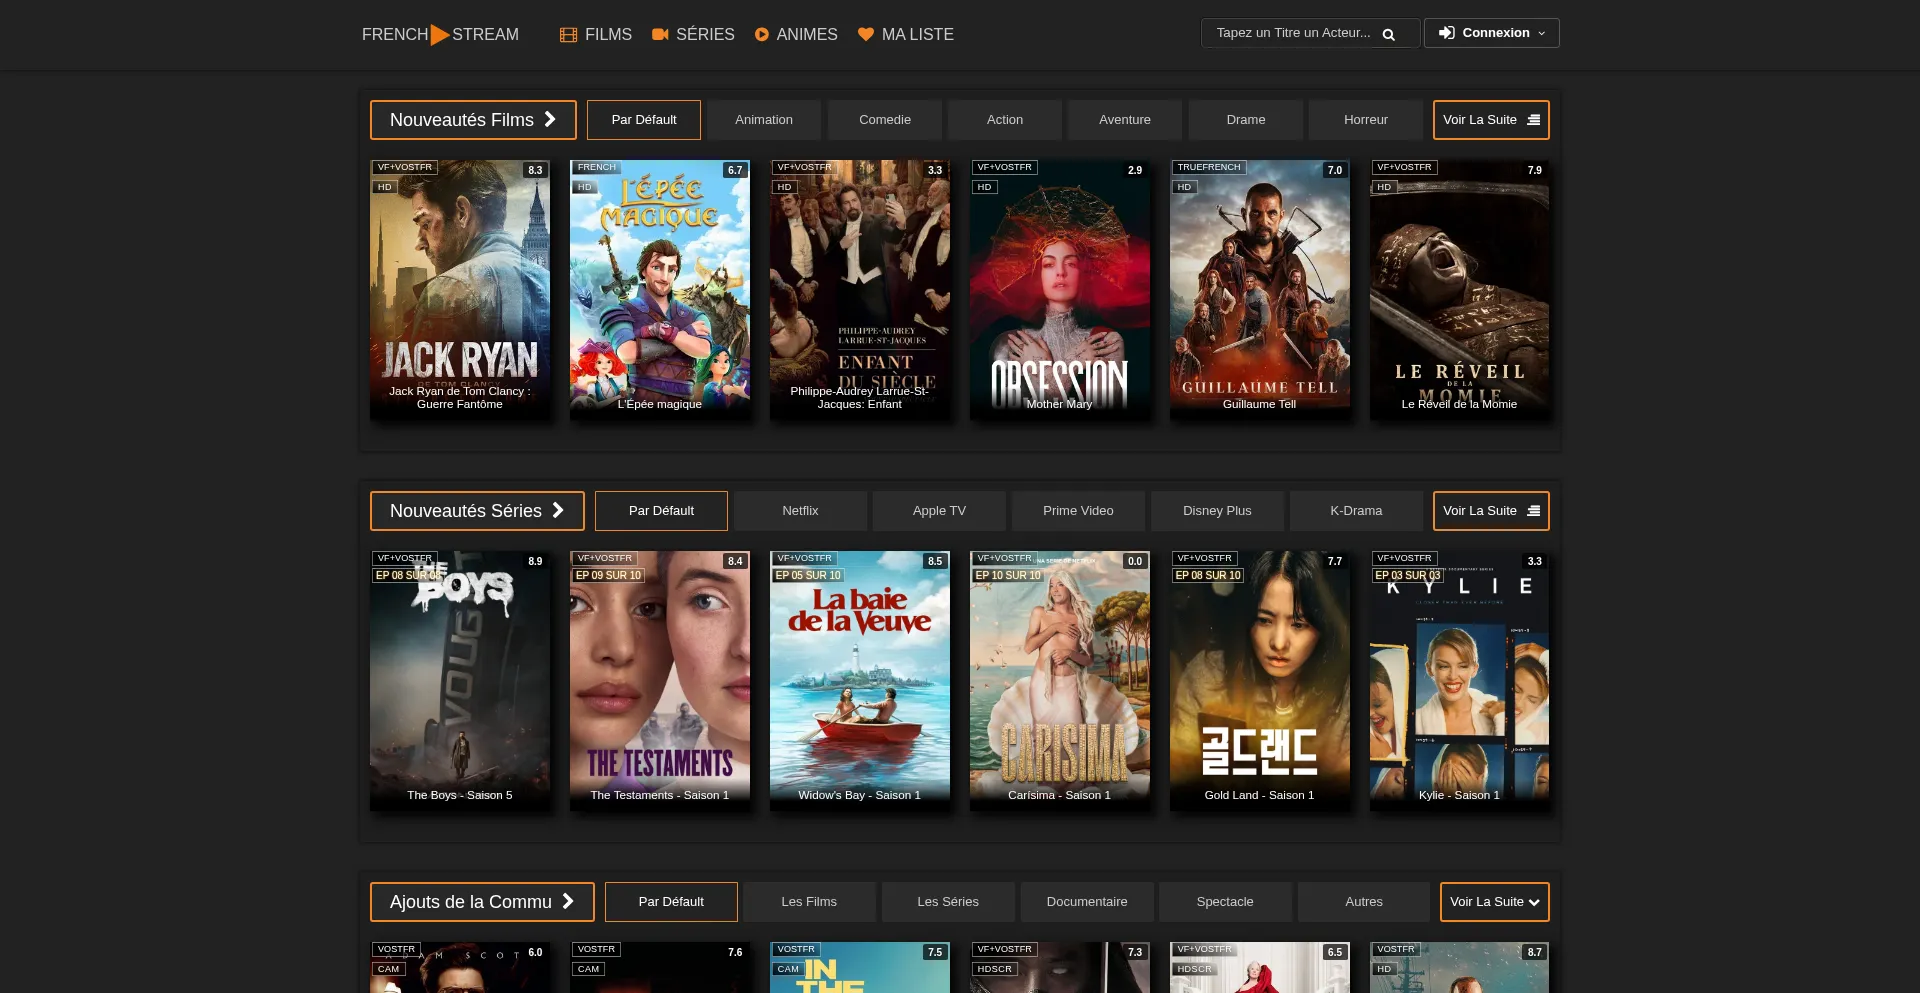The image size is (1920, 993).
Task: Open Widow's Bay Saison 1 poster
Action: point(860,681)
